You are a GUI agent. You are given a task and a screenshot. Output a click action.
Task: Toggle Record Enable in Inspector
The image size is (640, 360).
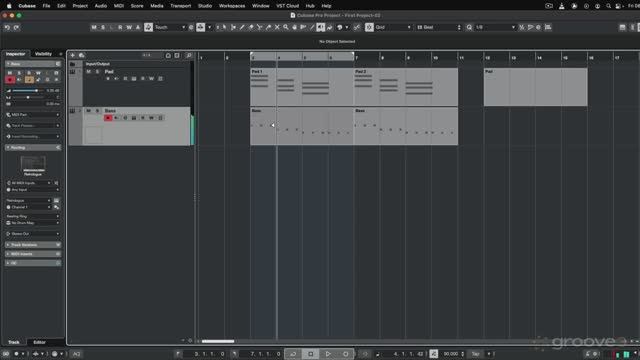[10, 80]
